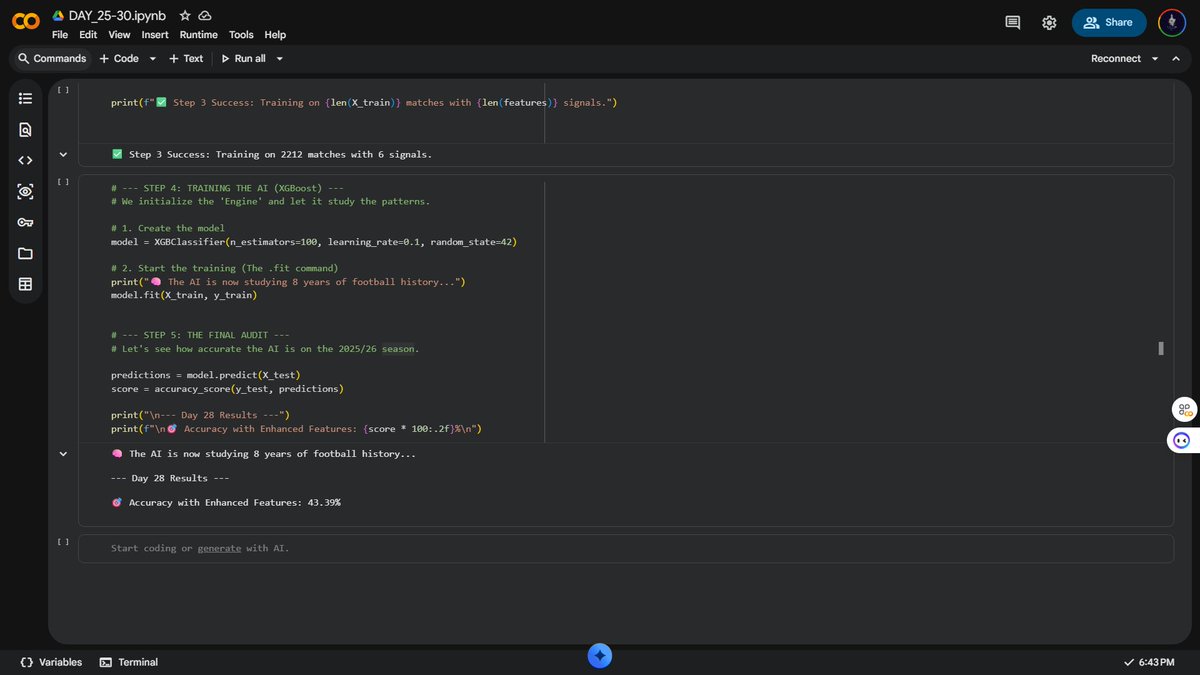Open the four-circles extension floating icon
Image resolution: width=1200 pixels, height=675 pixels.
click(x=1184, y=409)
